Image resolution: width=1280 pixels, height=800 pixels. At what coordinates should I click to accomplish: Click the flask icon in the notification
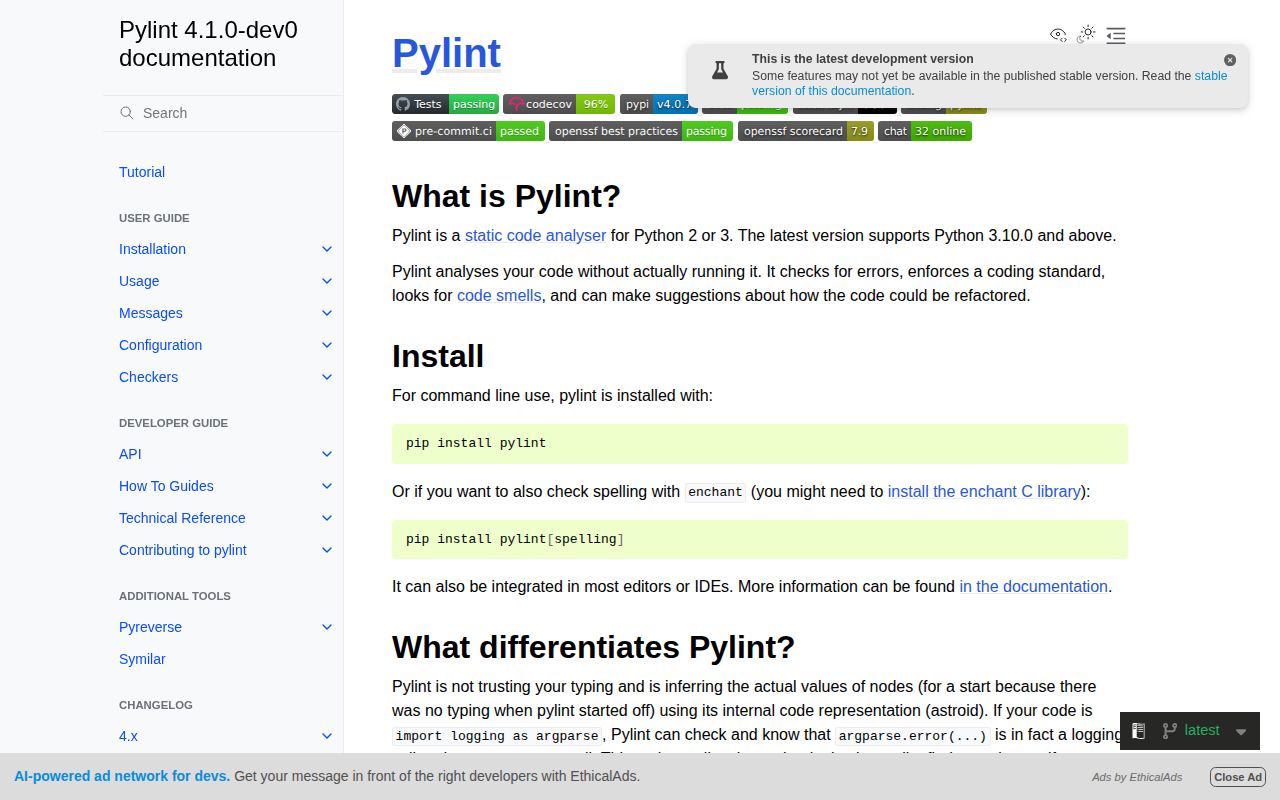pyautogui.click(x=720, y=70)
